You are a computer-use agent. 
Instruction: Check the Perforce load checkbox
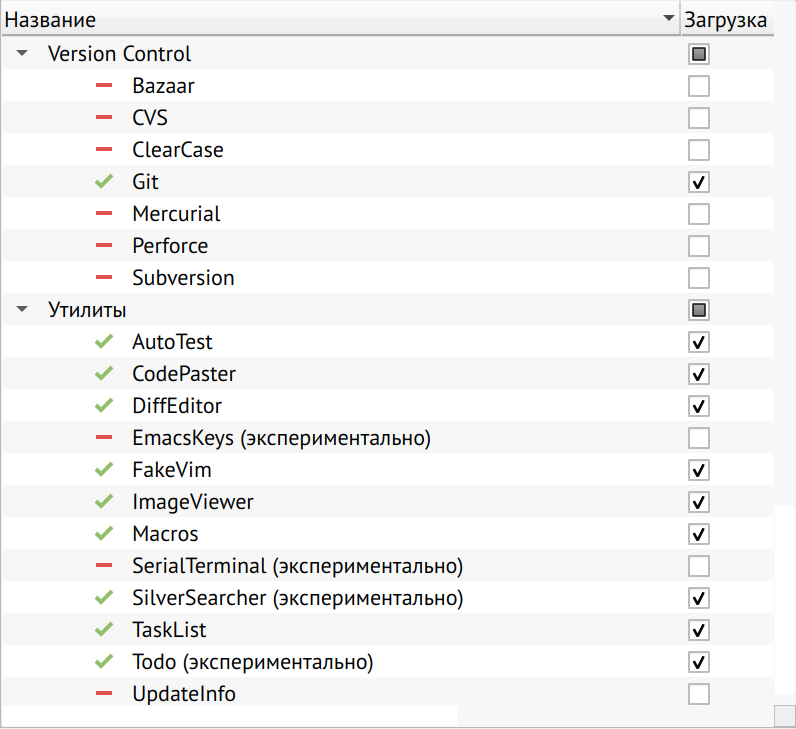(699, 246)
